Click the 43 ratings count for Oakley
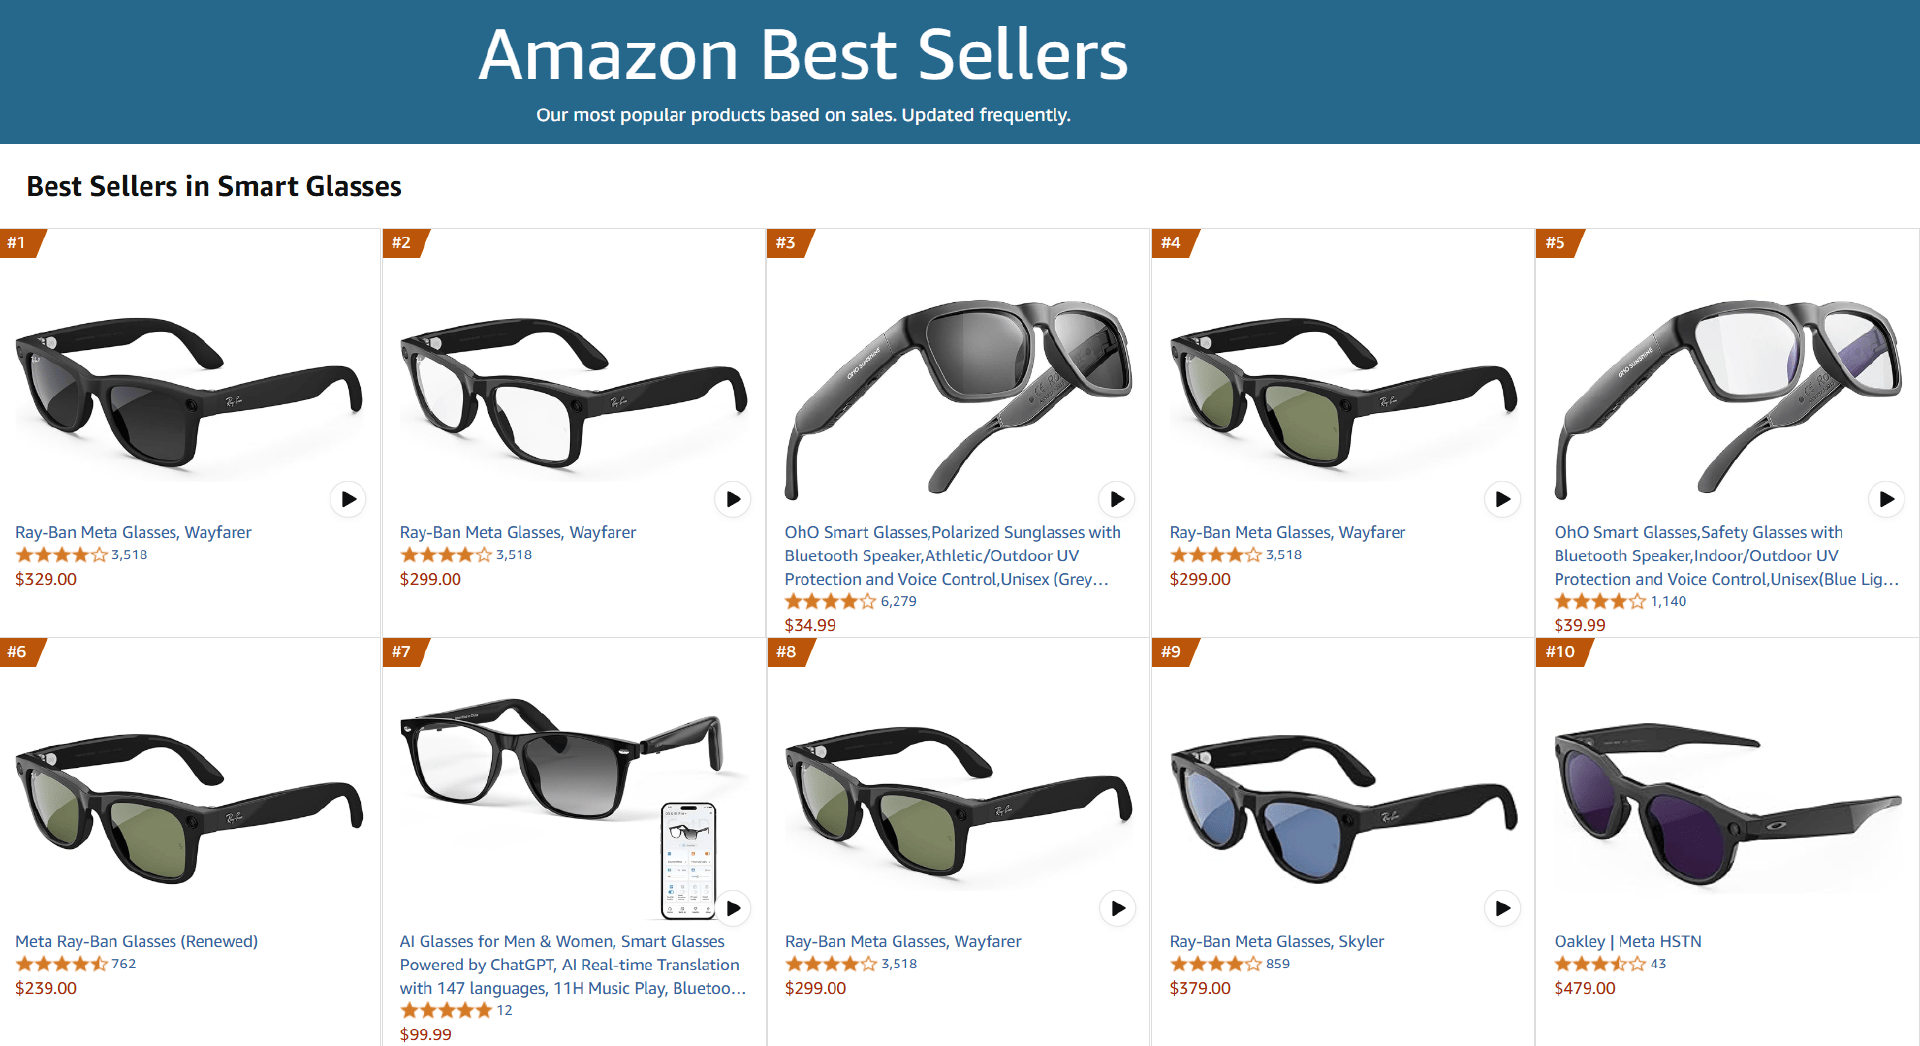 tap(1658, 964)
